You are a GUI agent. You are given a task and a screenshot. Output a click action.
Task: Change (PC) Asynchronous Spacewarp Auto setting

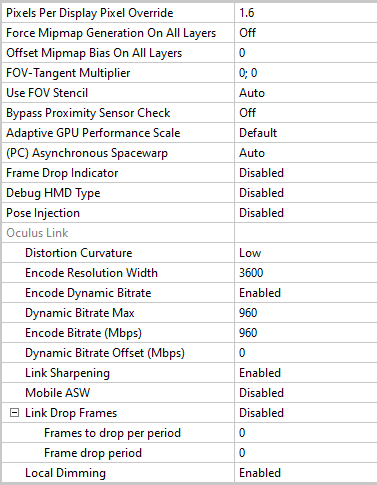tap(306, 153)
